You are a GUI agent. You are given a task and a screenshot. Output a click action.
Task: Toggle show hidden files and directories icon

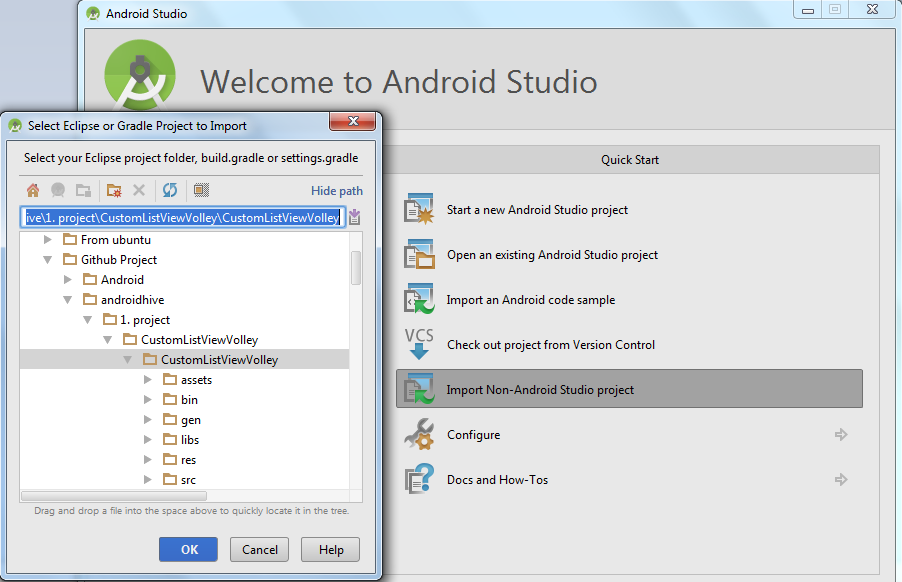click(x=201, y=190)
